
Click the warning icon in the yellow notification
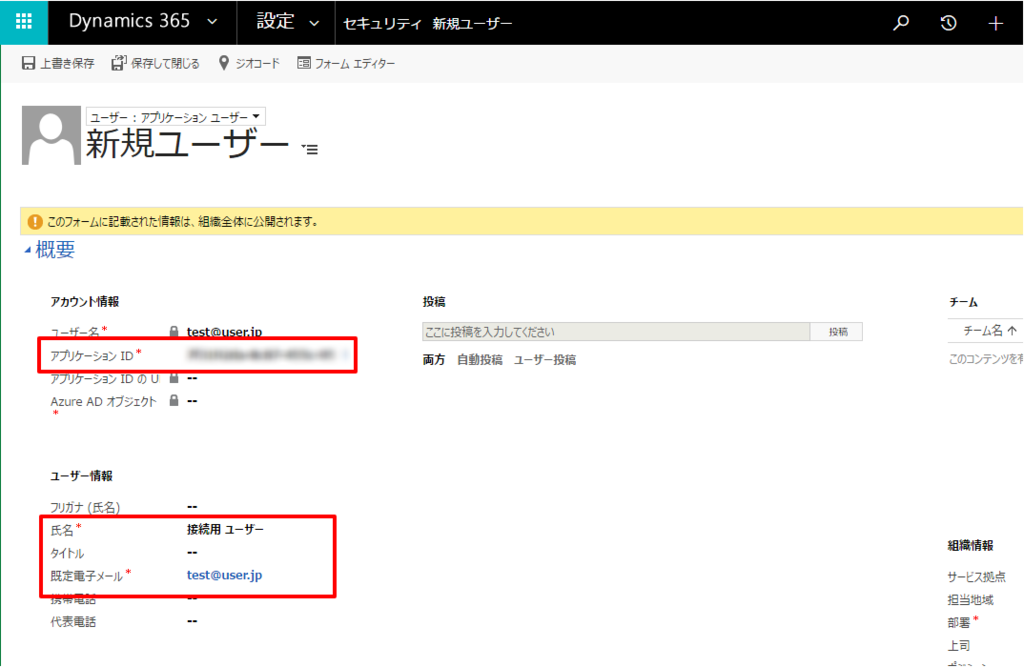tap(35, 222)
